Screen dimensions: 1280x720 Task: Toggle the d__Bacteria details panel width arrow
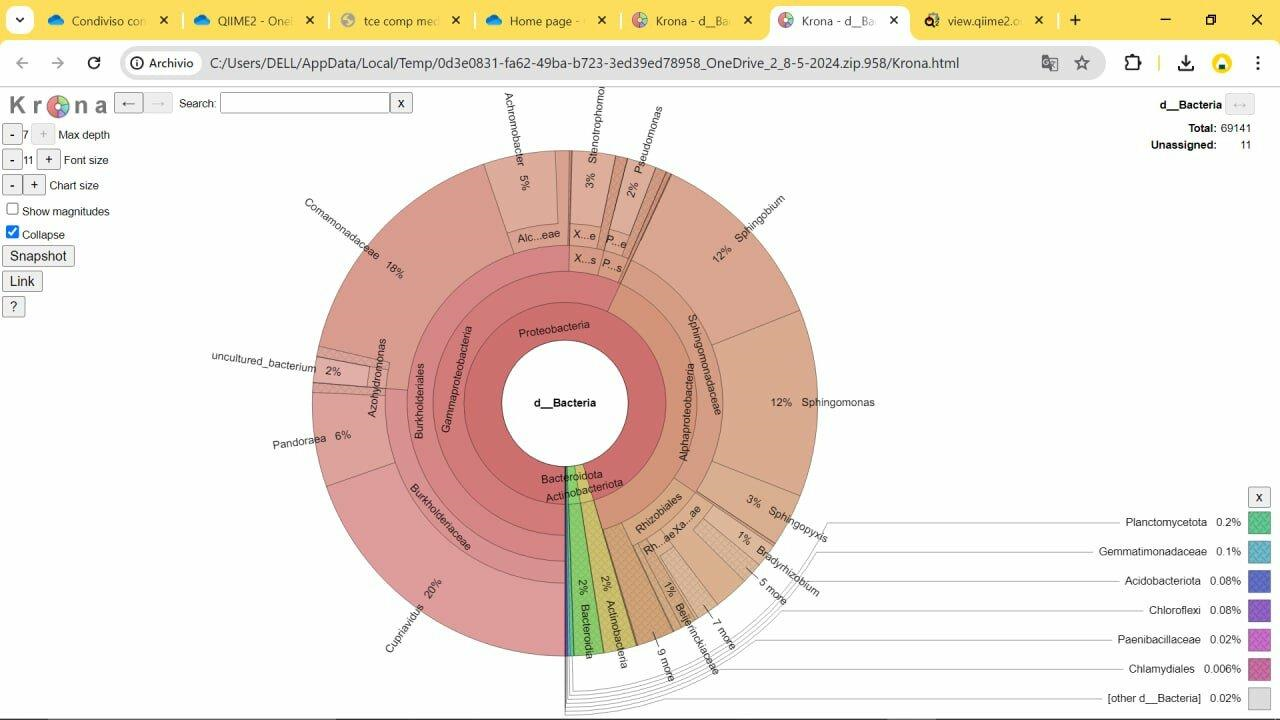(1239, 104)
